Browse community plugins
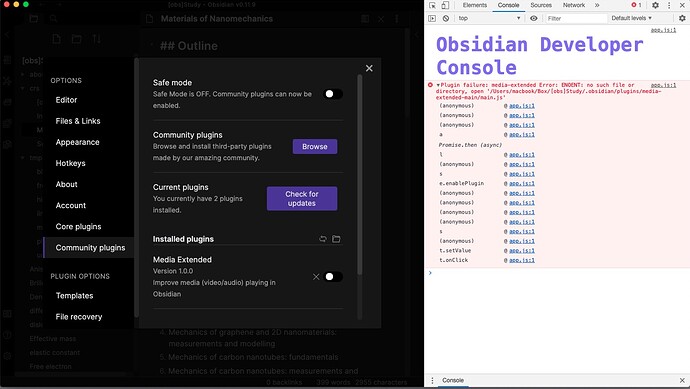690x389 pixels. click(315, 147)
